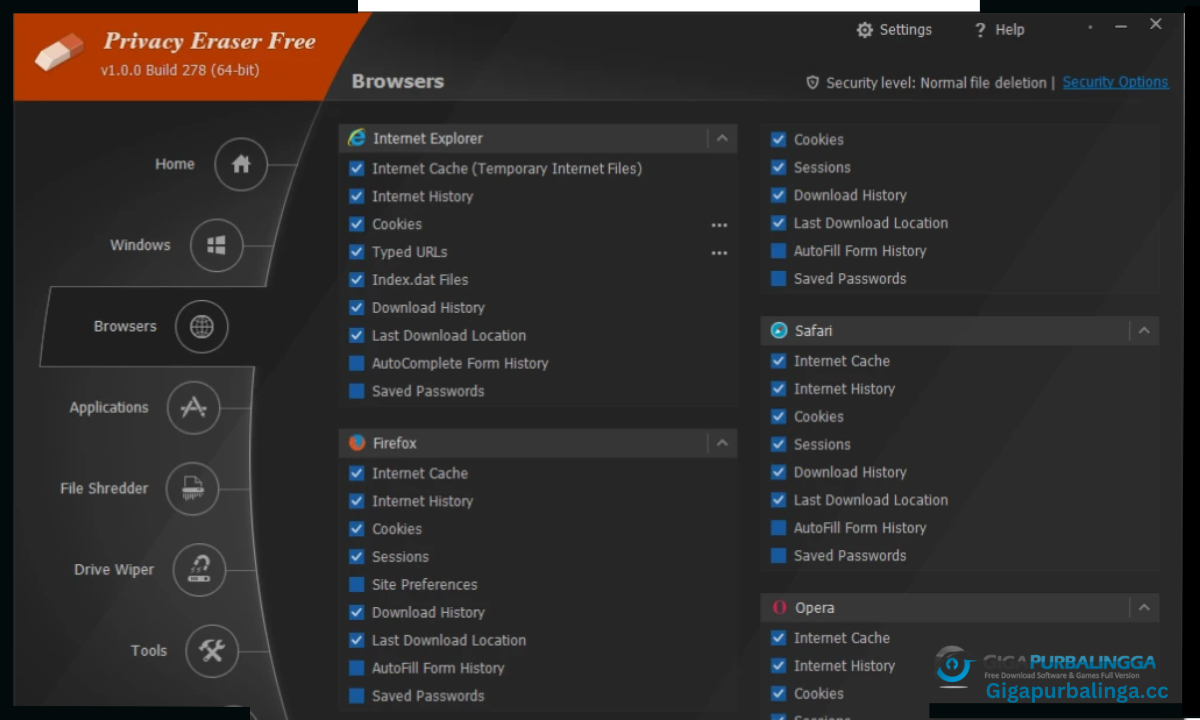The width and height of the screenshot is (1200, 720).
Task: Click the Safari 'Sessions' label
Action: tap(822, 445)
